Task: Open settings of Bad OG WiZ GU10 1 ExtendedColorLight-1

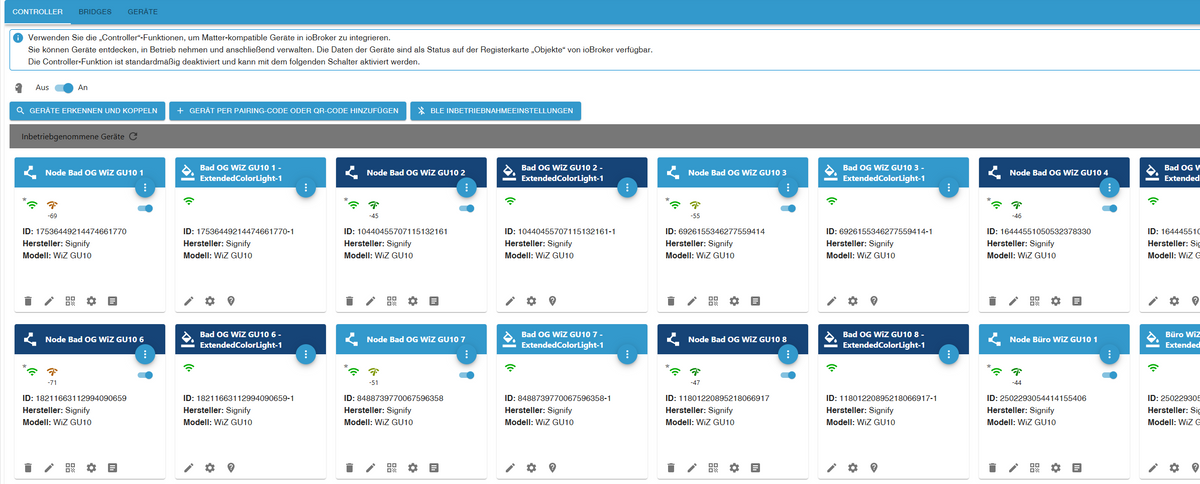Action: tap(210, 300)
